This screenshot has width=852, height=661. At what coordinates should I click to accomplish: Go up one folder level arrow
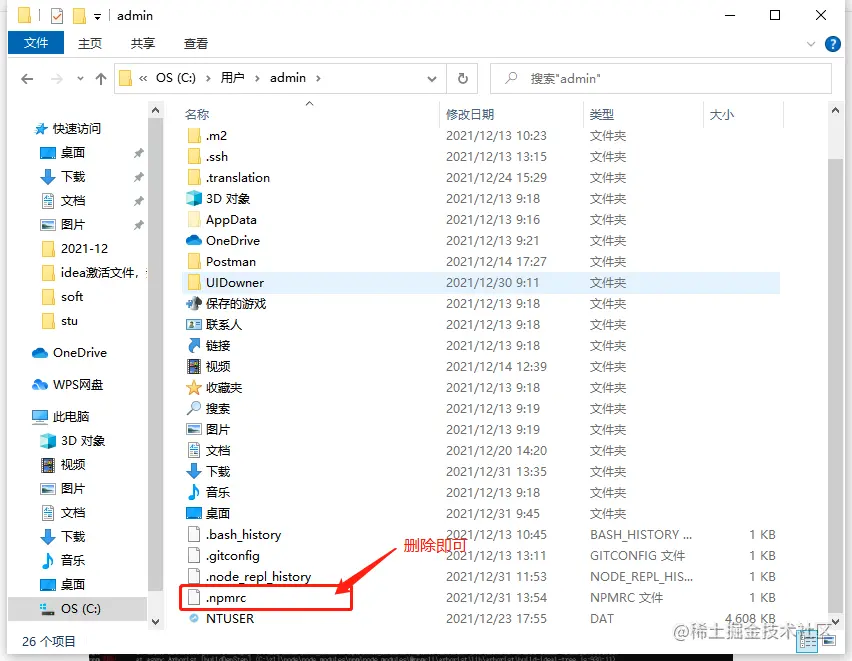pyautogui.click(x=101, y=79)
